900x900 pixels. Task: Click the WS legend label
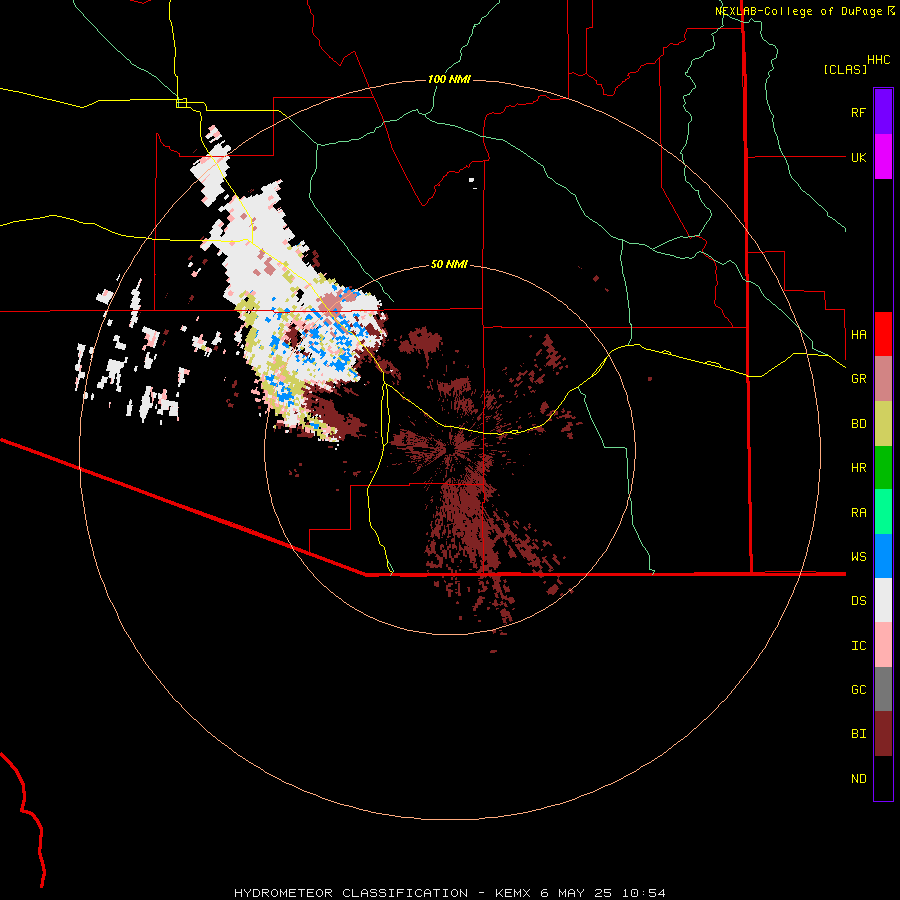pos(858,556)
